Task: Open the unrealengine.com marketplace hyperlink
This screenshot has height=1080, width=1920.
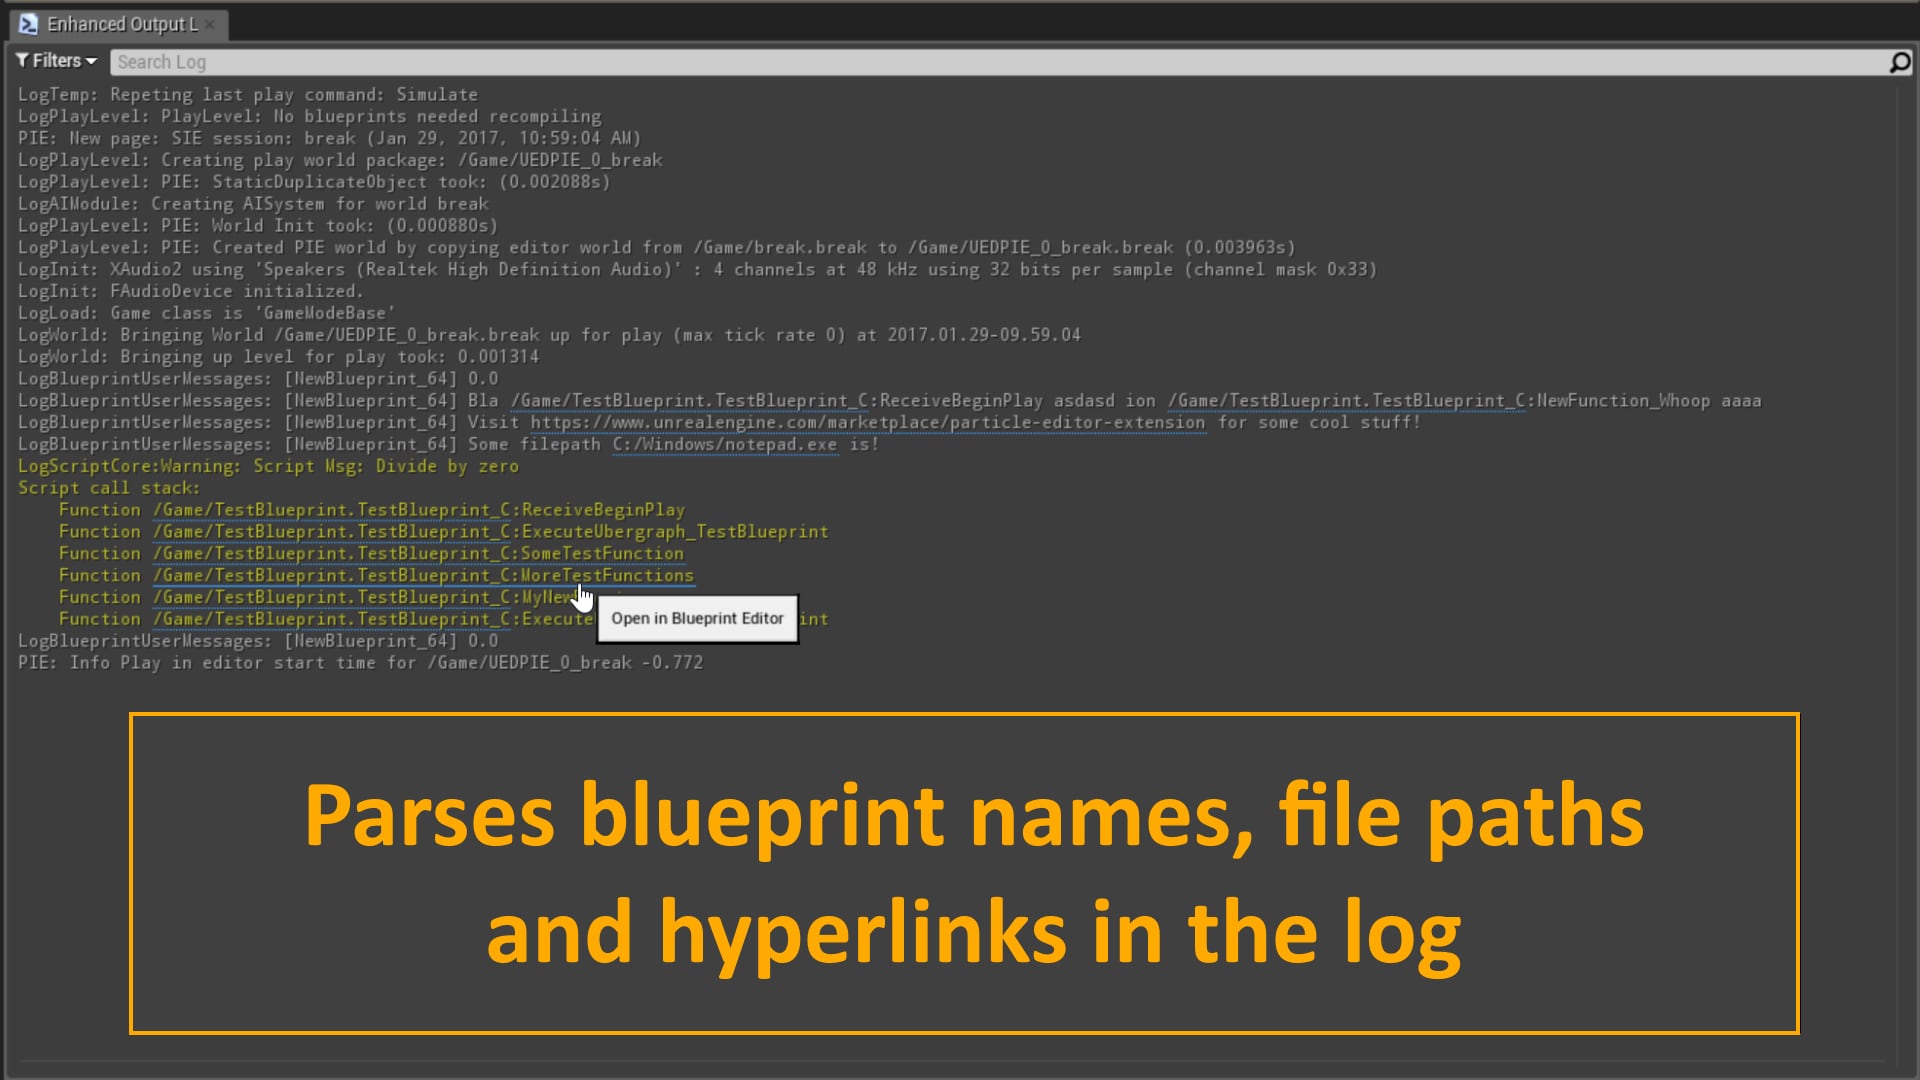Action: tap(867, 423)
